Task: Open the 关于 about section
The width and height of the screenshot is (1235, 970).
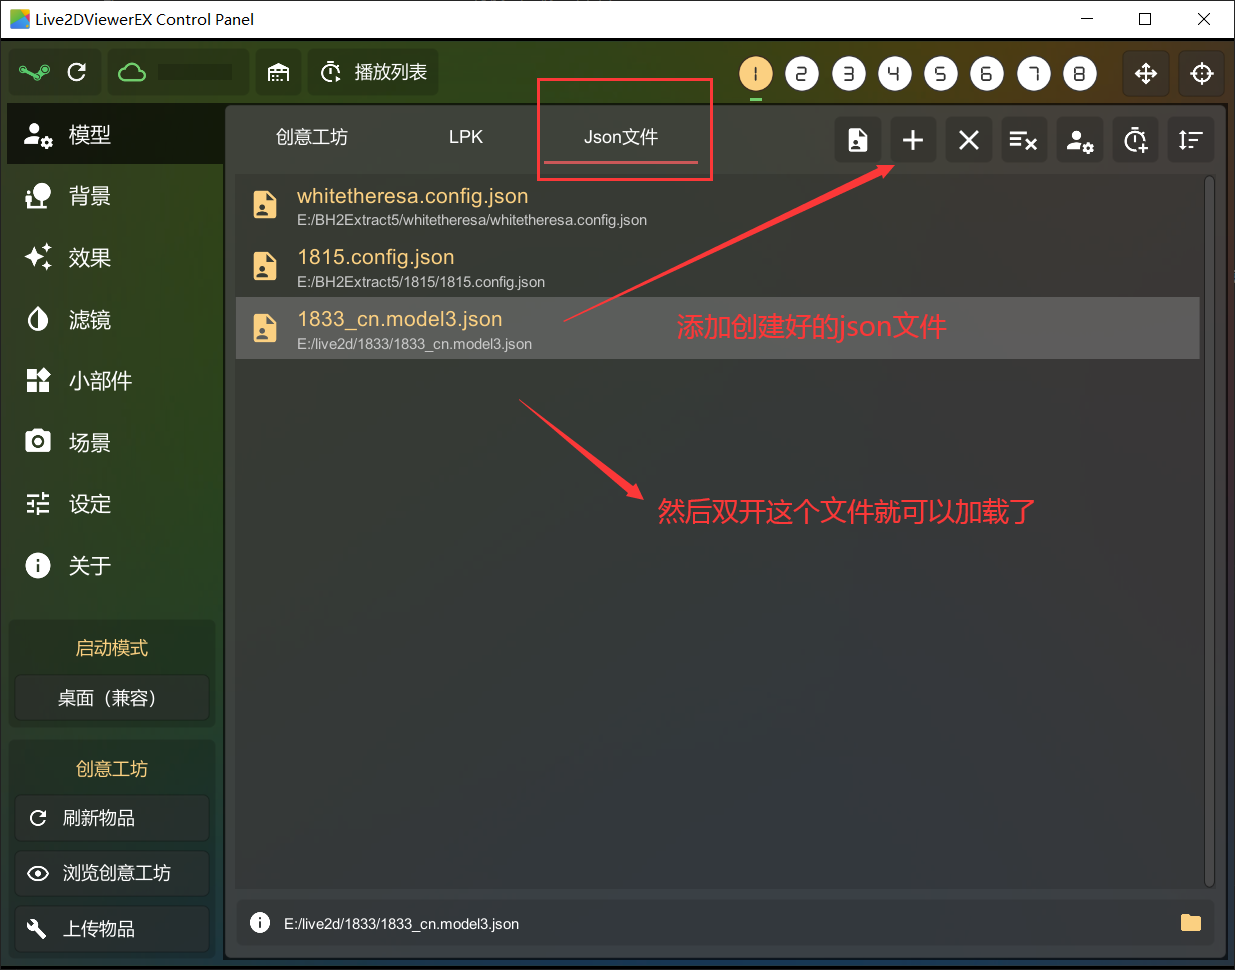Action: (115, 566)
